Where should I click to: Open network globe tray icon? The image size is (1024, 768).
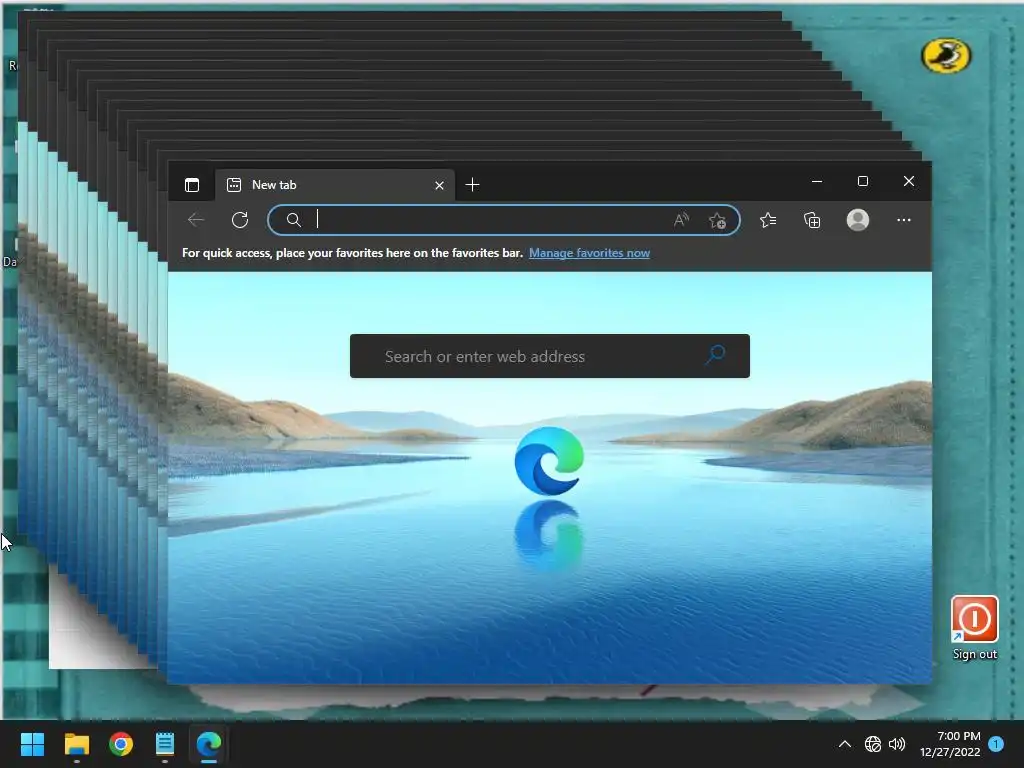click(872, 744)
